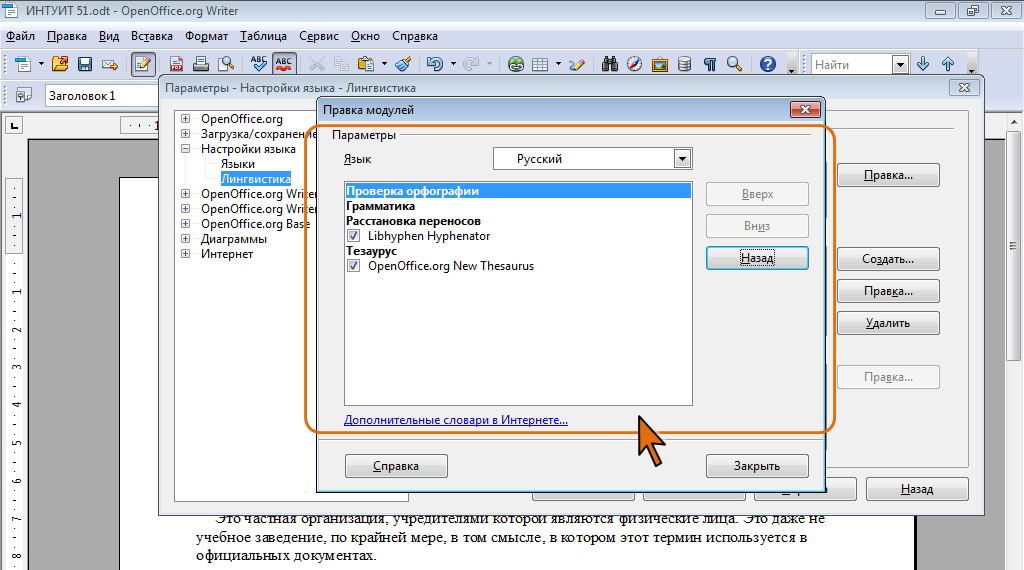
Task: Uncheck the Libhyphen Hyphenator checkbox
Action: (354, 236)
